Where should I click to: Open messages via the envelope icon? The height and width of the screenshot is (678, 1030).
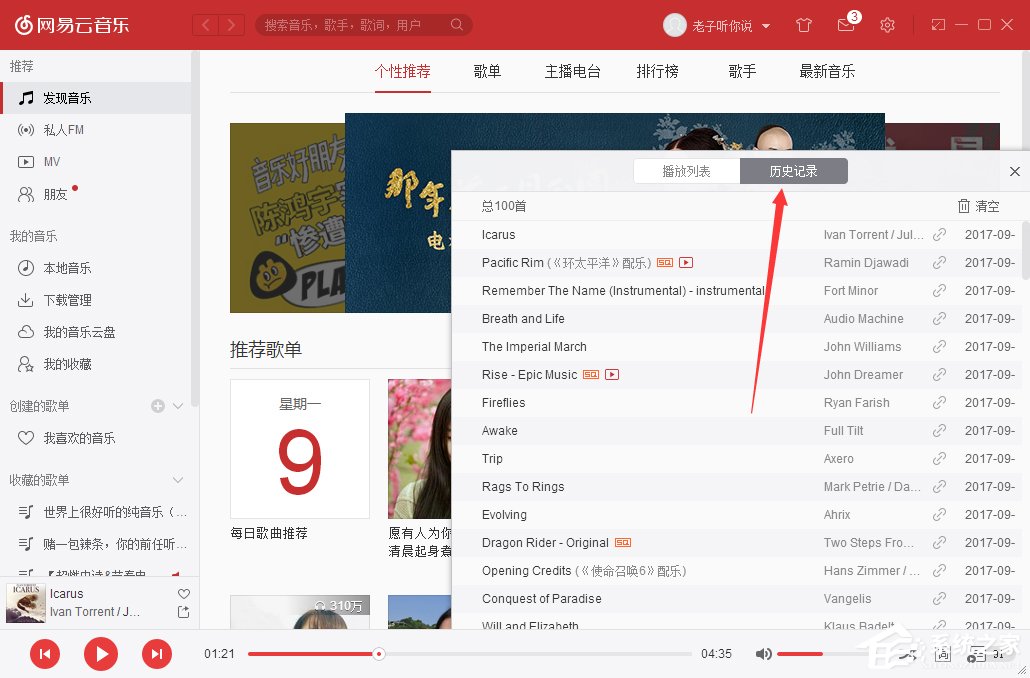[845, 25]
